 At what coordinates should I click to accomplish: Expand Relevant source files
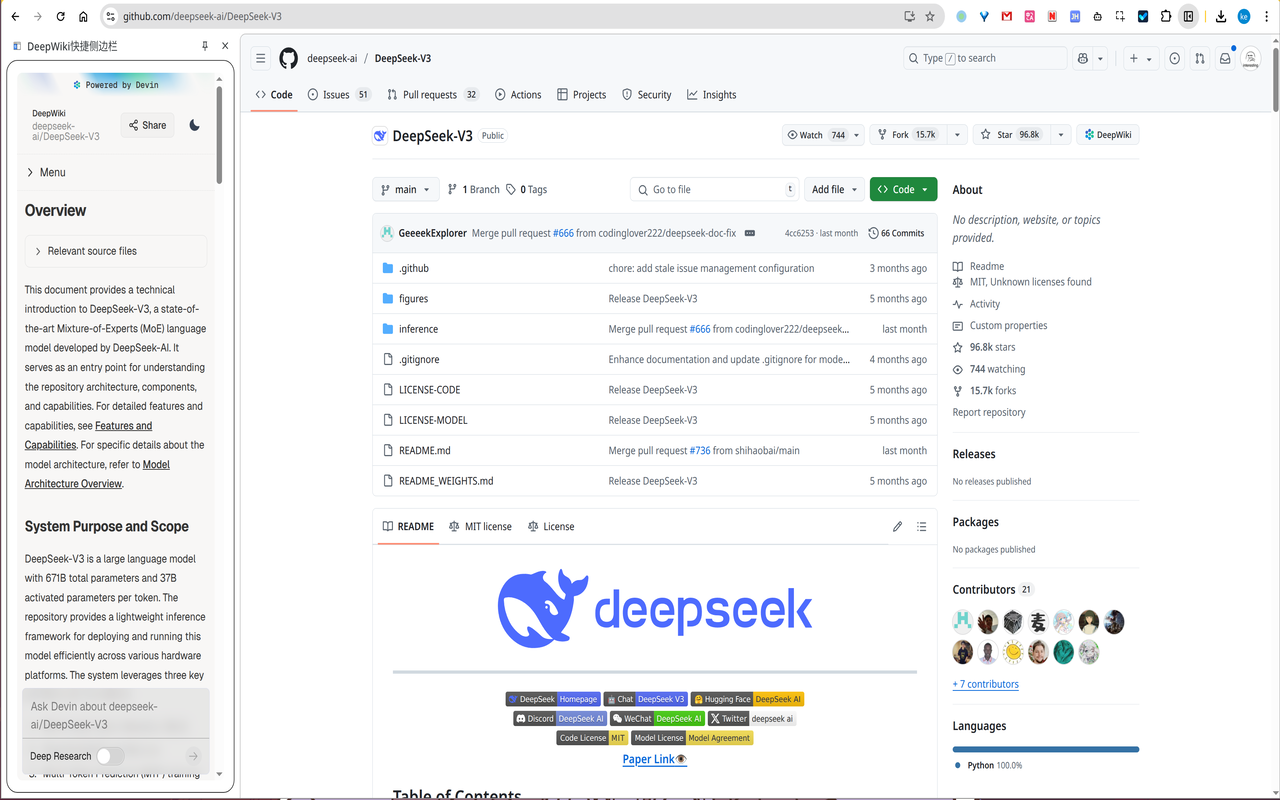click(x=116, y=251)
